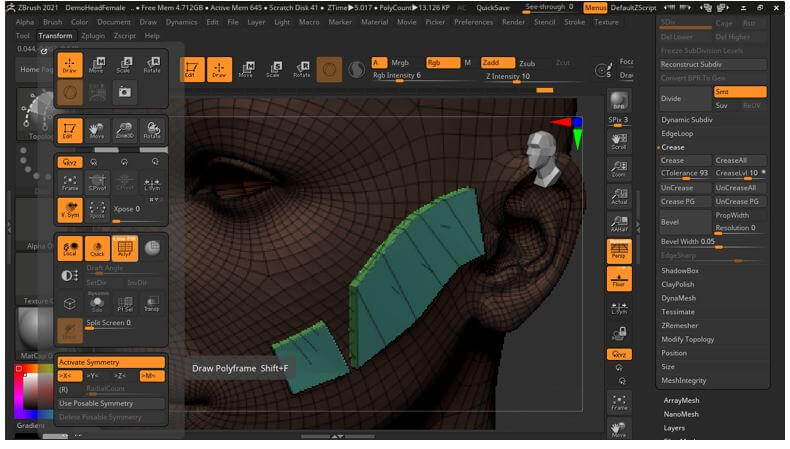
Task: Click the Divide button
Action: click(685, 99)
